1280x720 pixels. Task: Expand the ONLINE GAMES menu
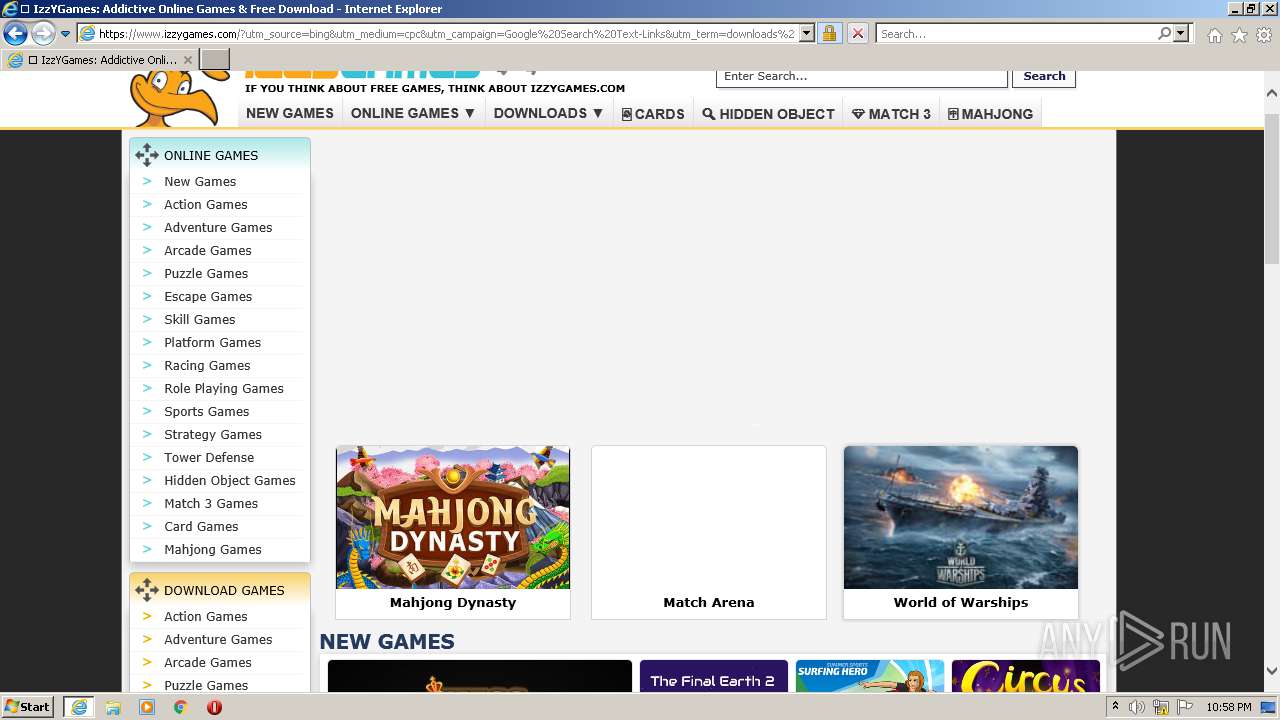coord(413,113)
